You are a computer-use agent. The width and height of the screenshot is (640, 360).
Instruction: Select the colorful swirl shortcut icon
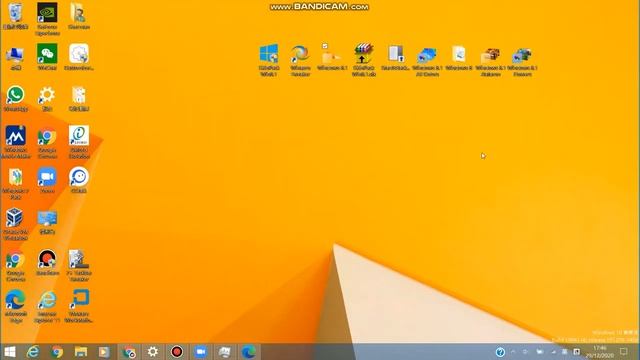300,54
